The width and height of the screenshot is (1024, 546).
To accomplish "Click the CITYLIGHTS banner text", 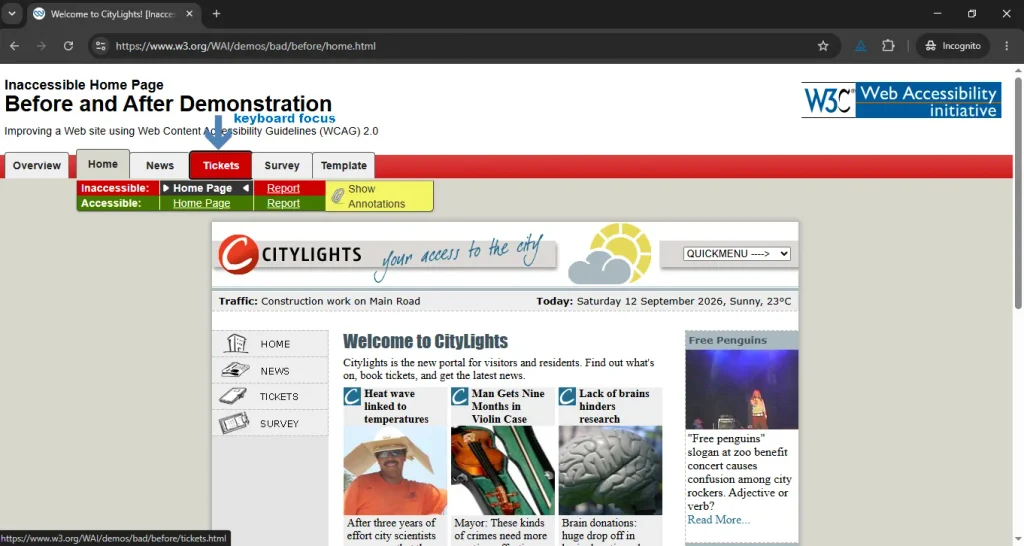I will click(312, 254).
